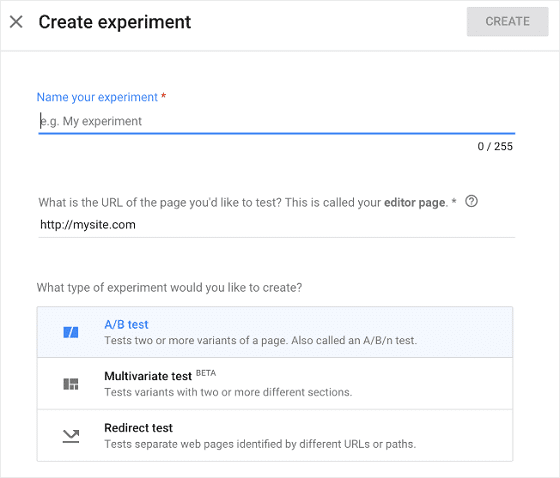
Task: Select the Multivariate test icon
Action: [71, 384]
